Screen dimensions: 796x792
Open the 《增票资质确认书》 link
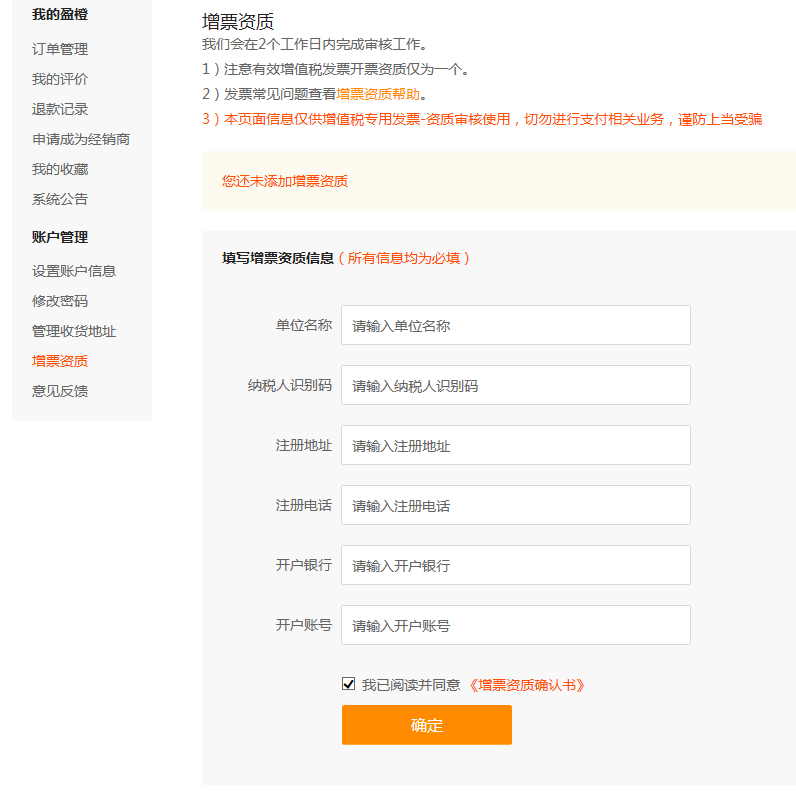(x=526, y=685)
